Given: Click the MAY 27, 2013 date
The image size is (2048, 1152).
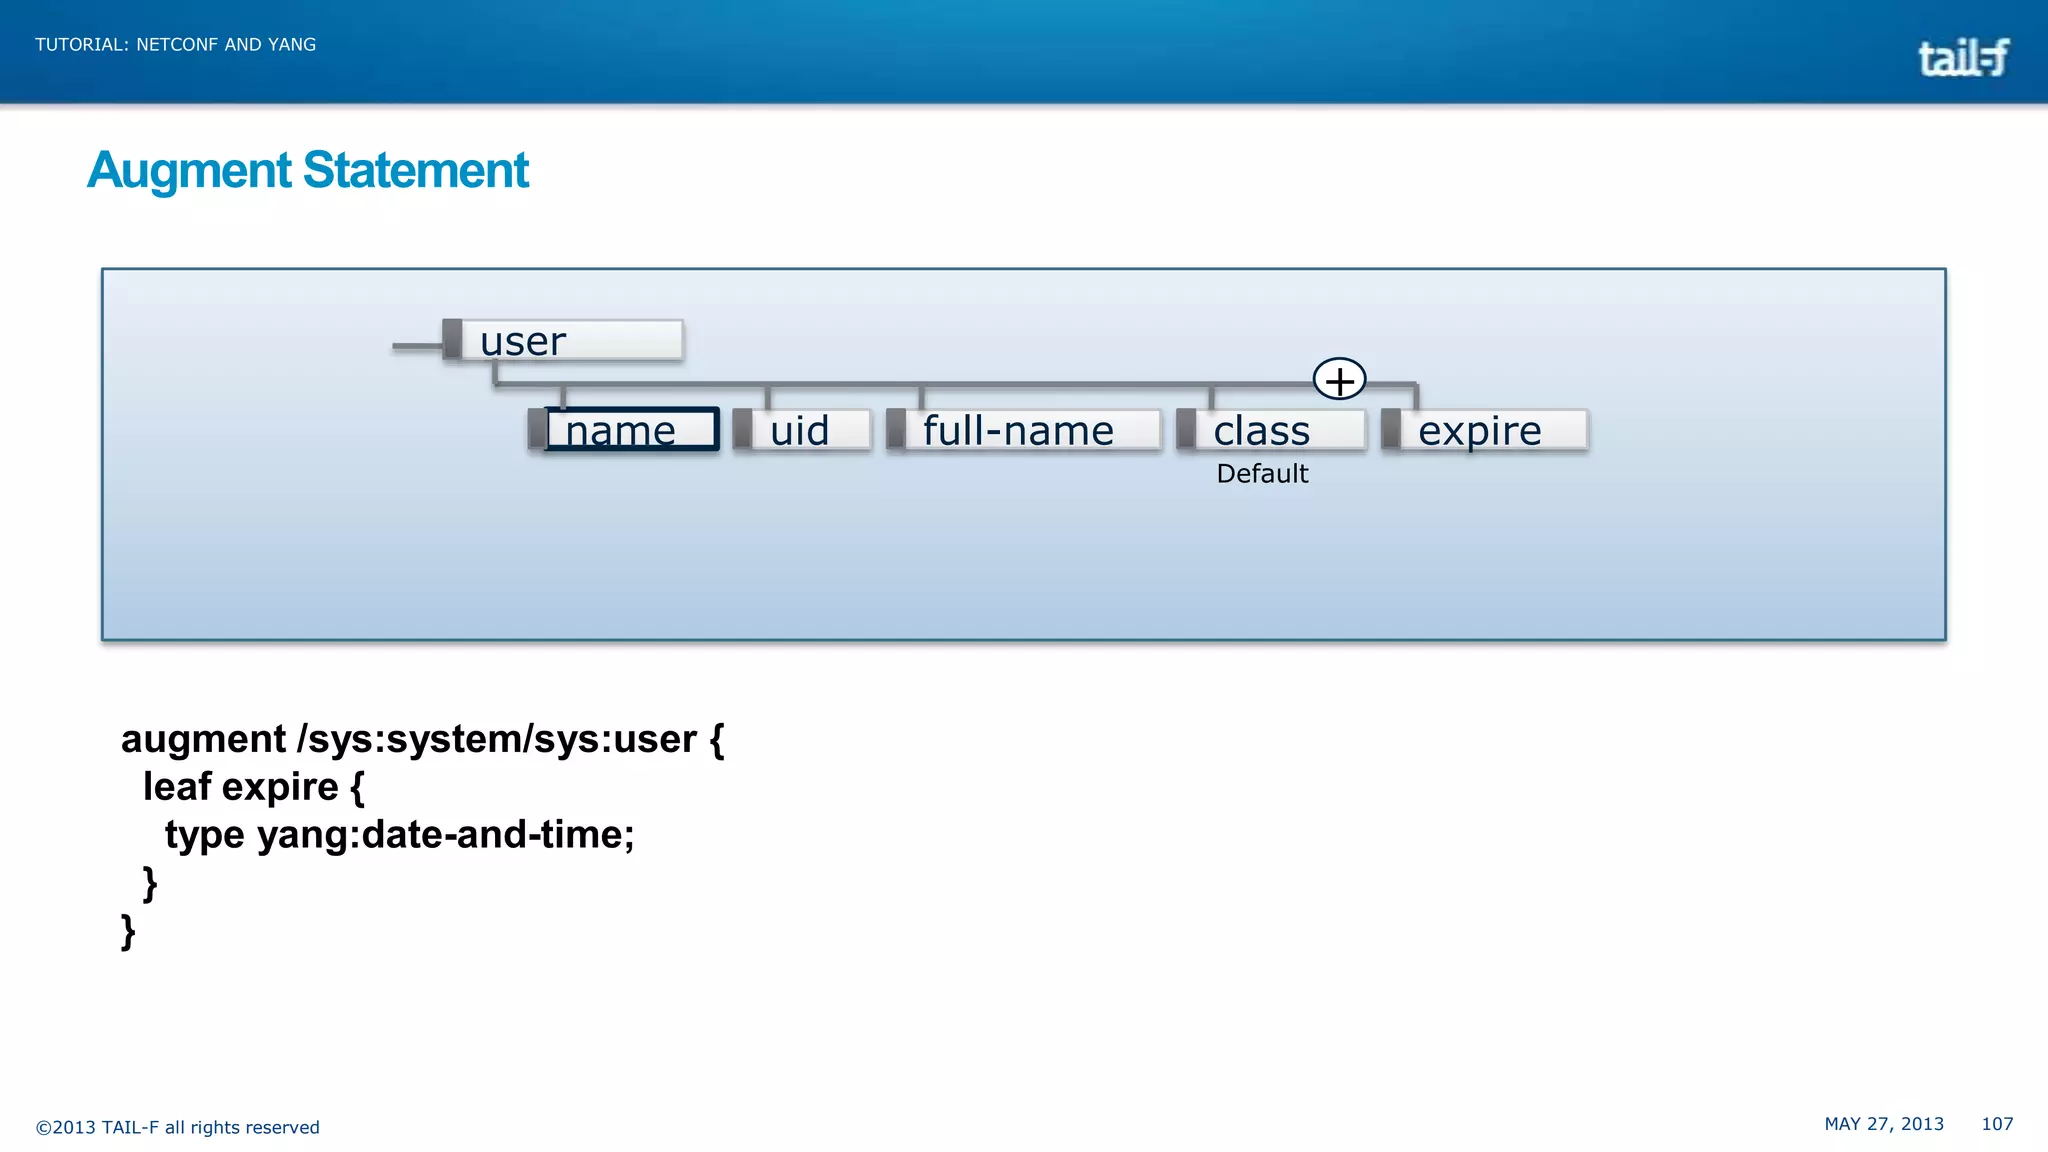Looking at the screenshot, I should [1884, 1124].
